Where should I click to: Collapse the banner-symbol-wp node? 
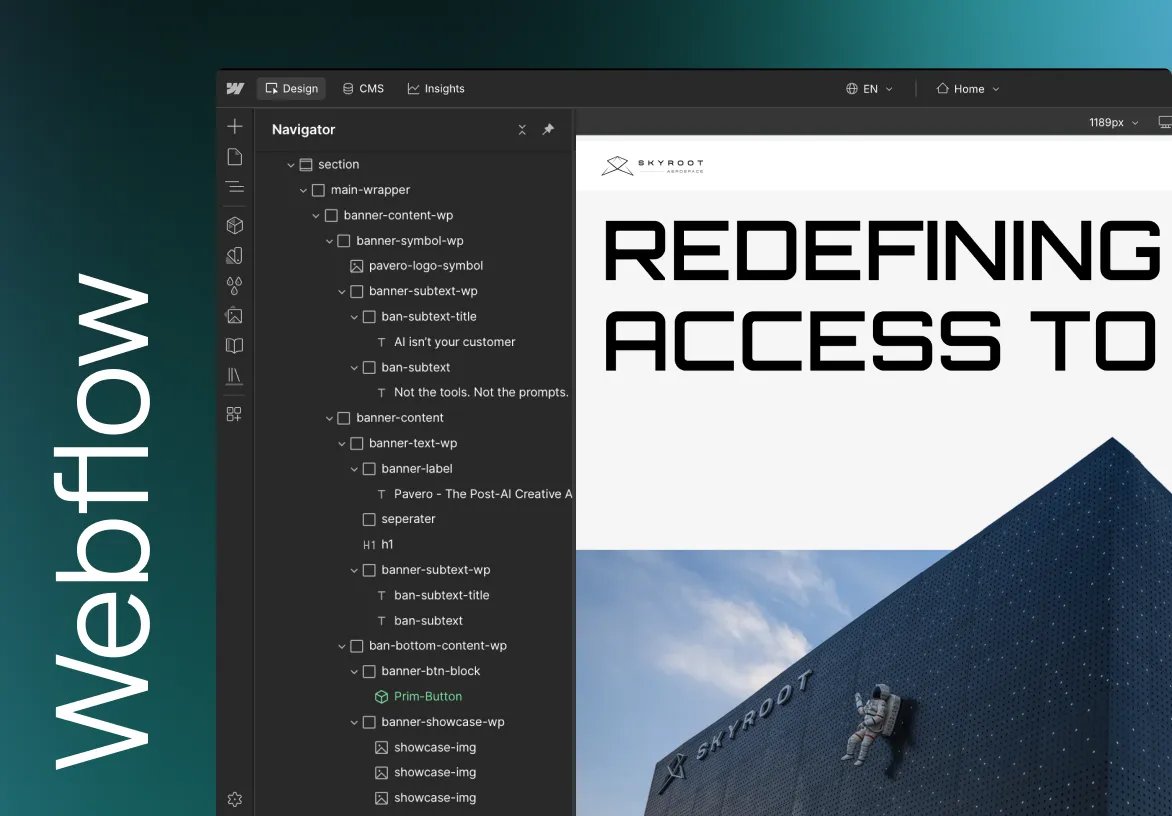(x=329, y=241)
